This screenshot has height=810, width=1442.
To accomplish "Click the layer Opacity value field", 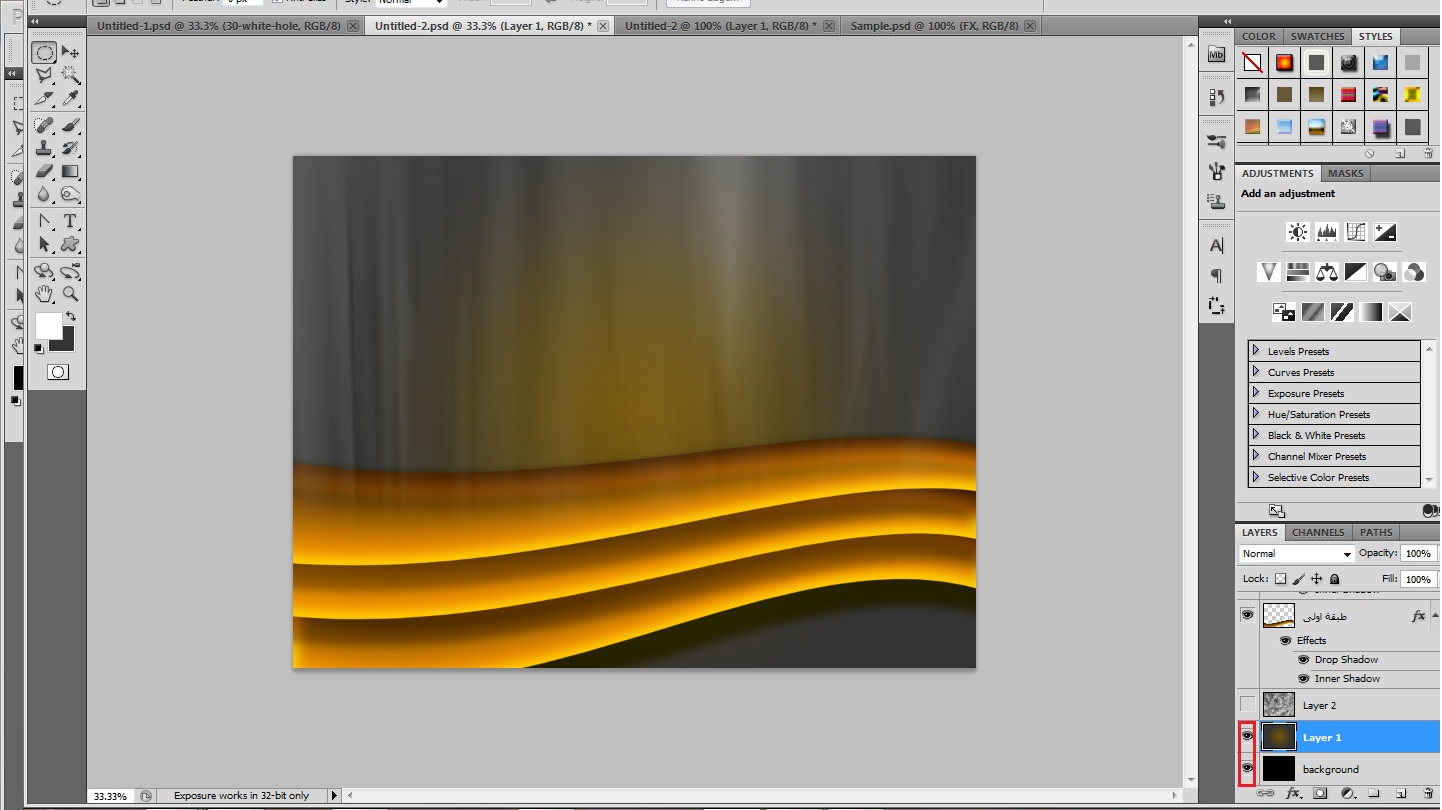I will point(1418,553).
